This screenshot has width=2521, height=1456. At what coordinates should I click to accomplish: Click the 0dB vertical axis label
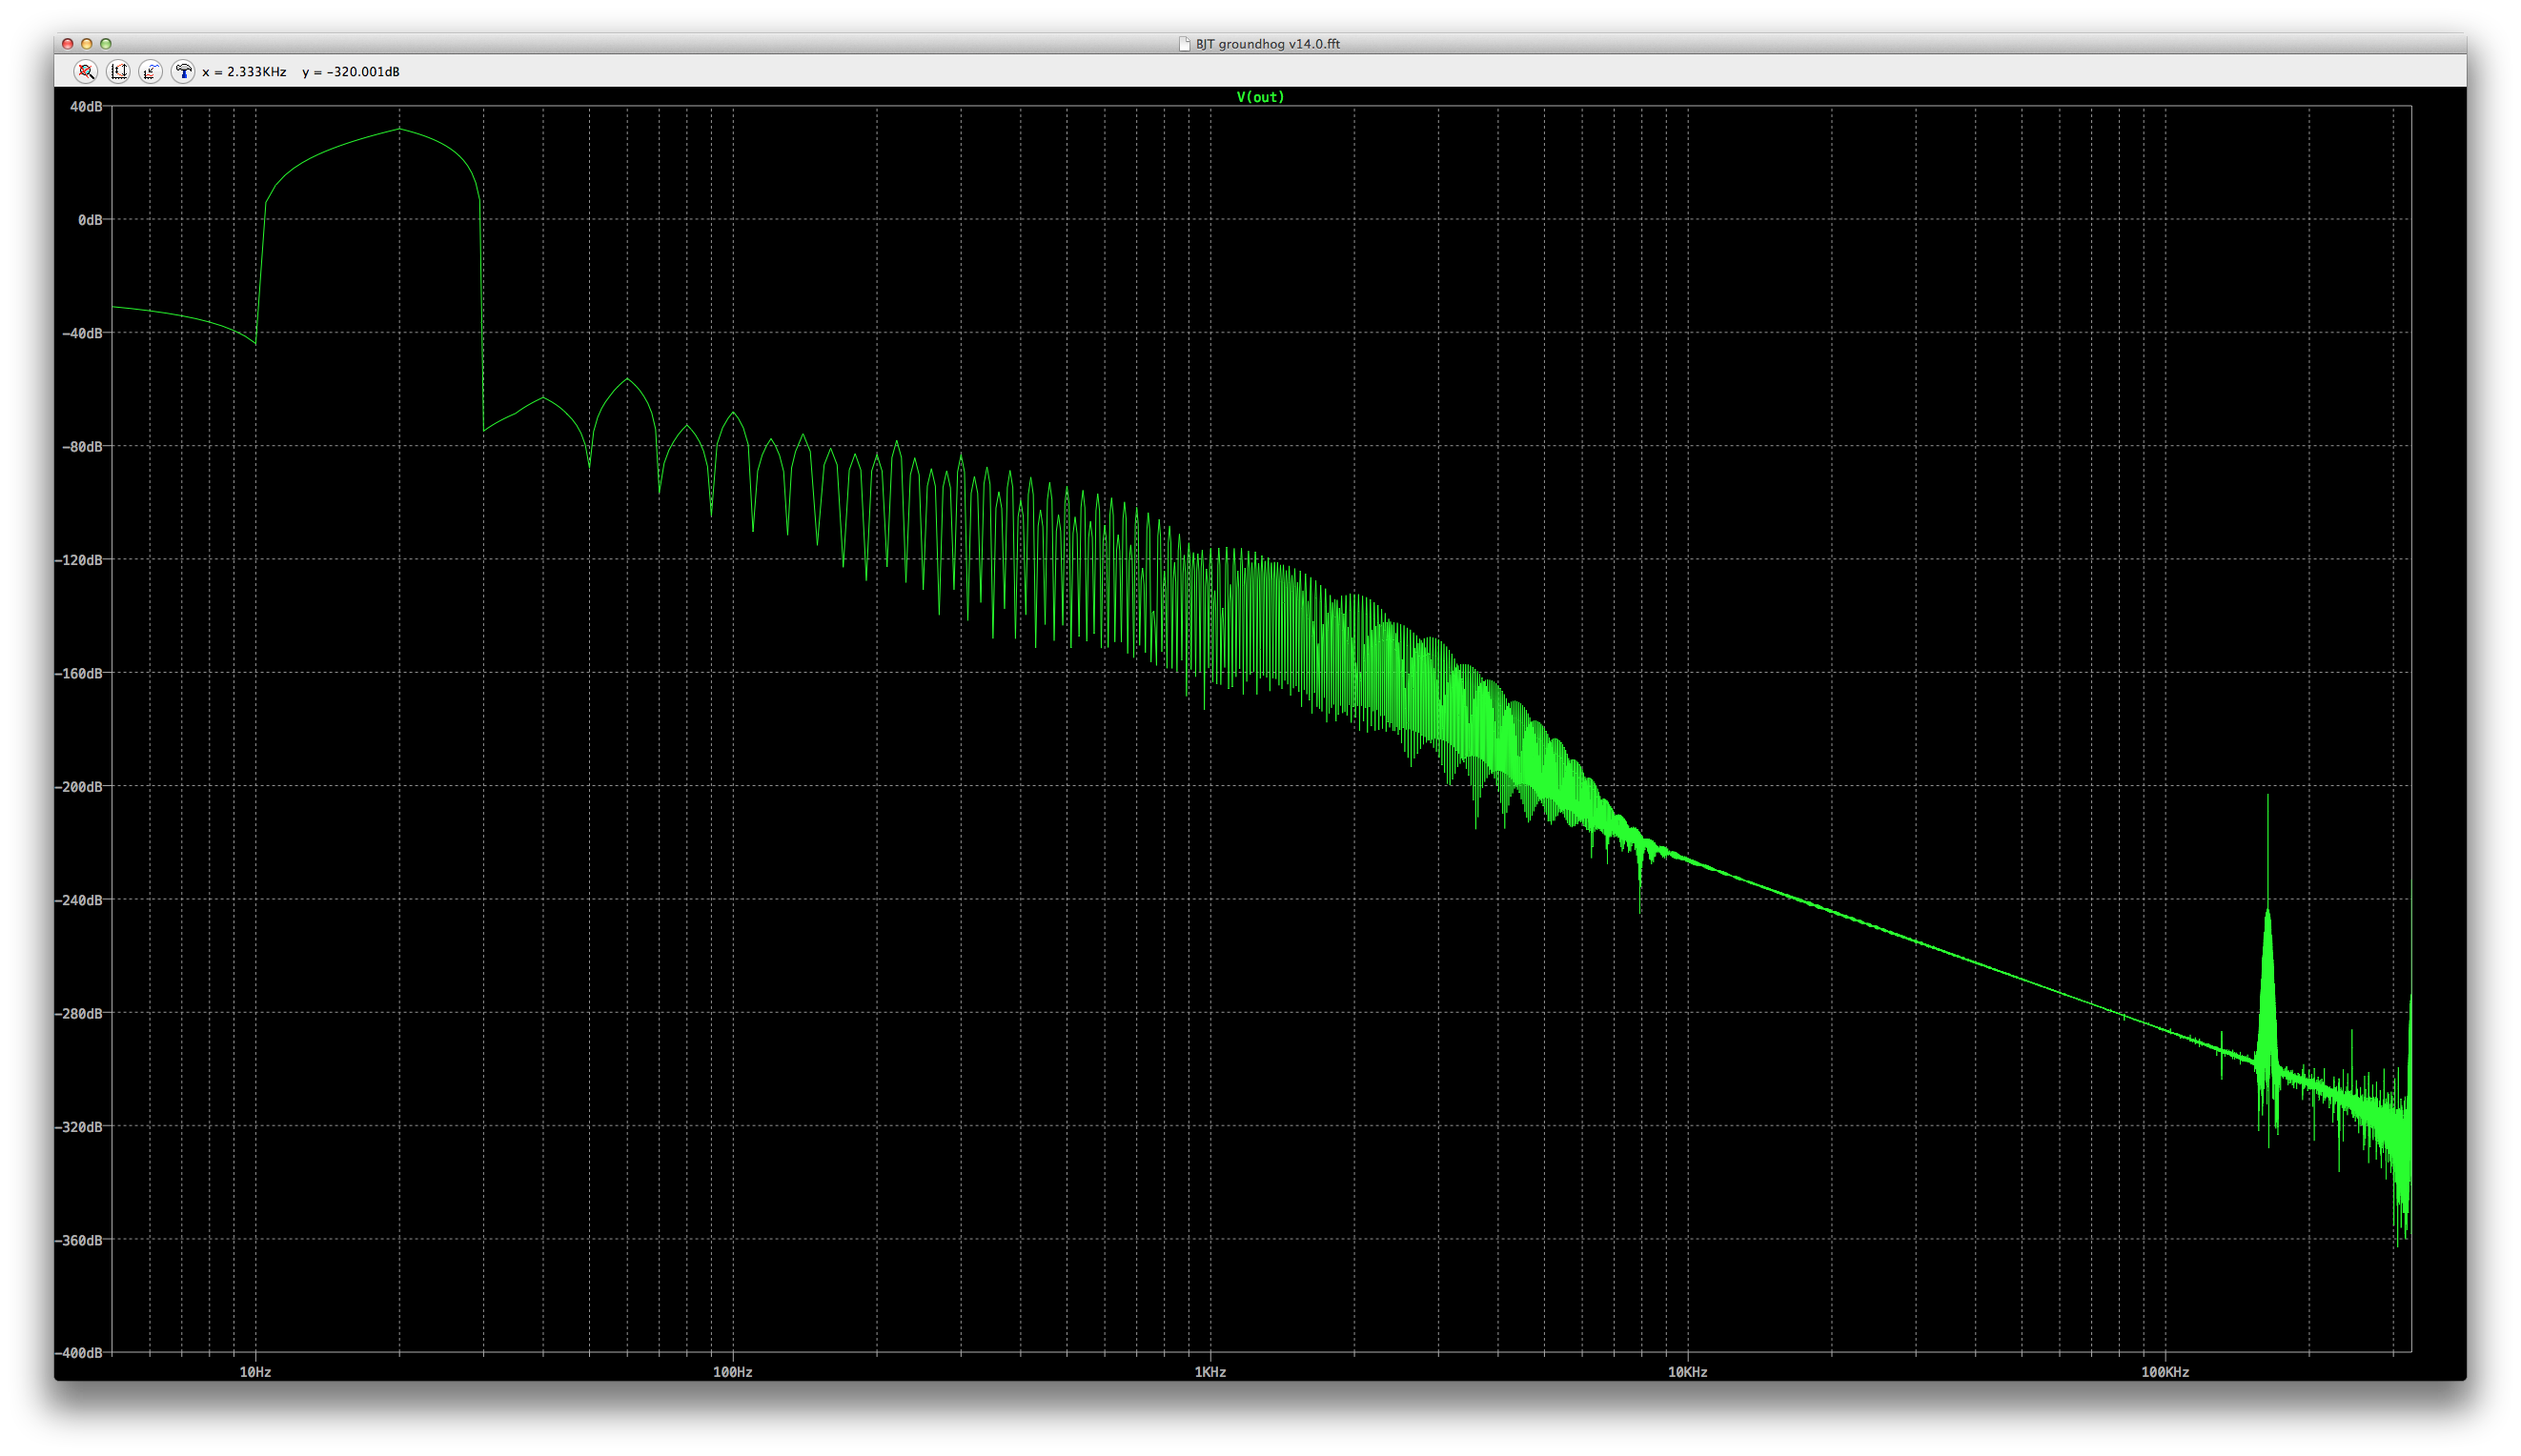click(x=90, y=220)
